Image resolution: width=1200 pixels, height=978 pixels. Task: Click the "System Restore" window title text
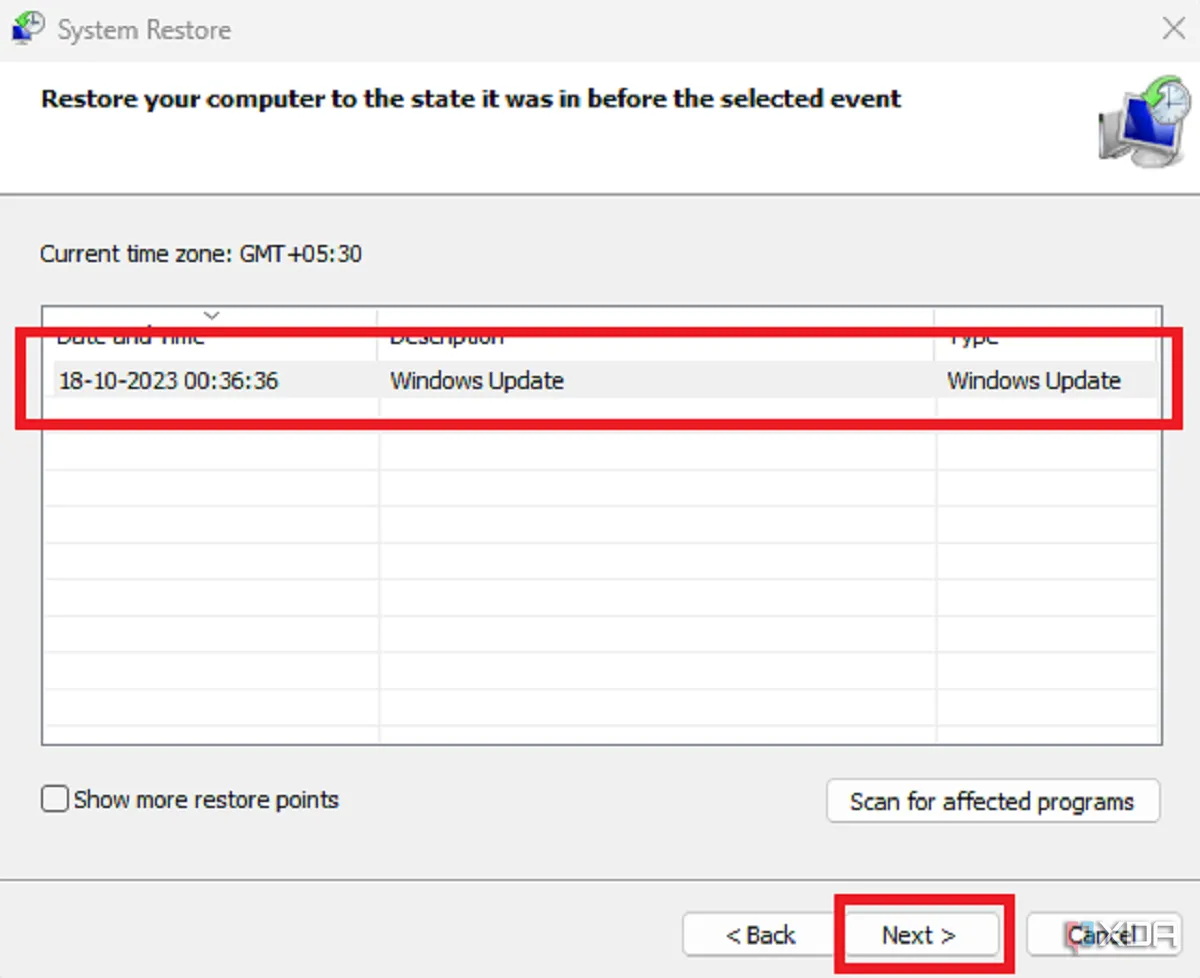click(144, 30)
